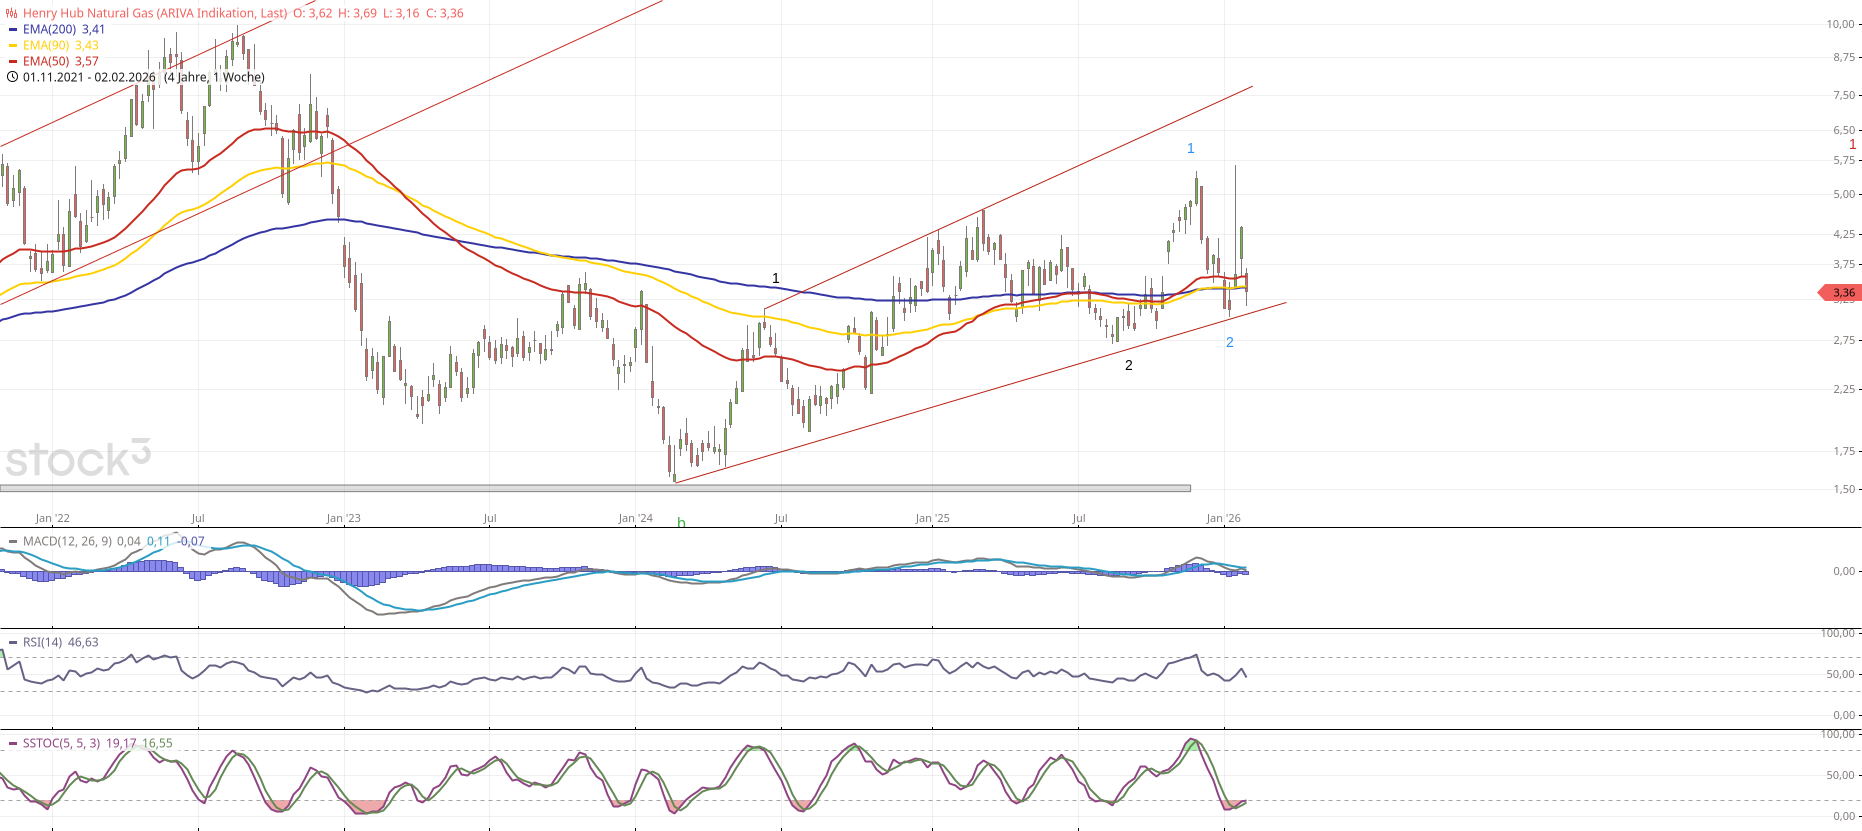Click the red 3,36 current price tag

tap(1840, 293)
